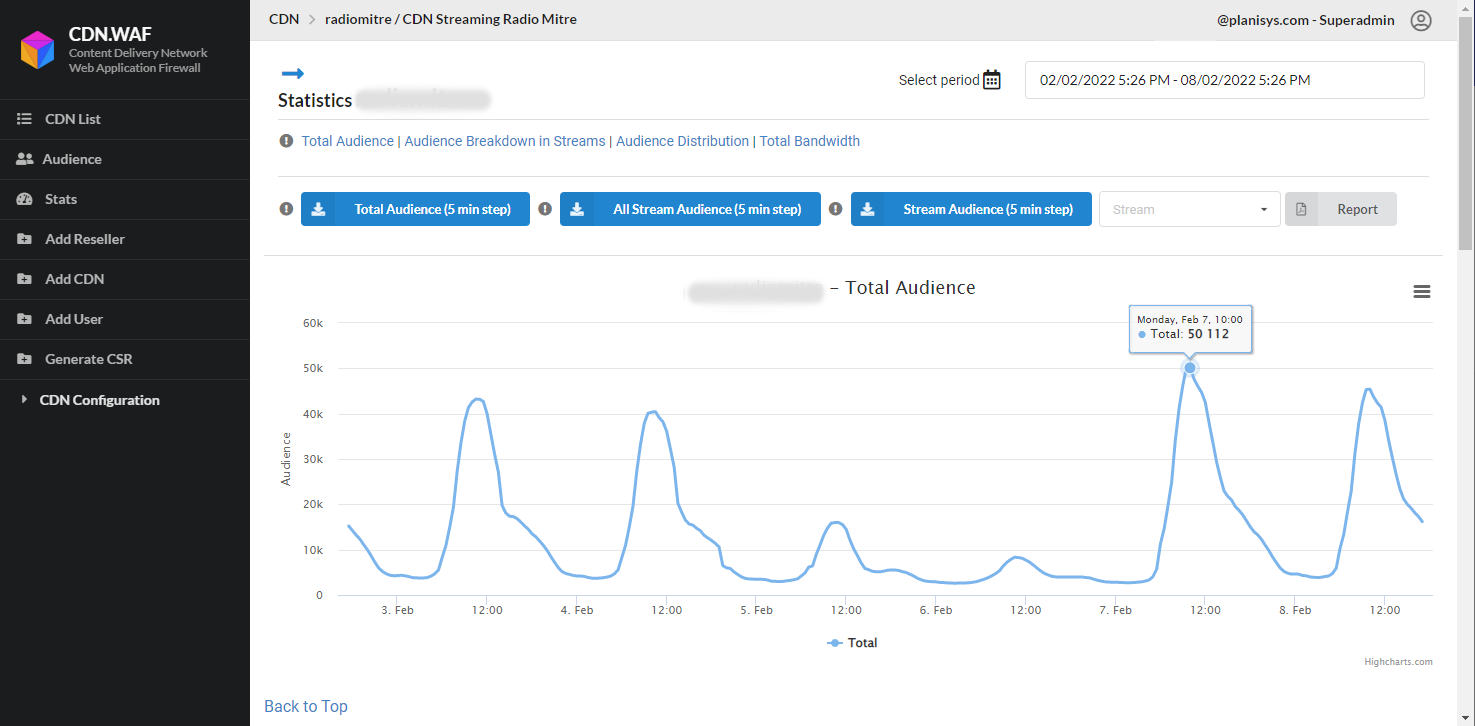This screenshot has height=726, width=1475.
Task: Select Add Reseller in sidebar
Action: click(125, 239)
